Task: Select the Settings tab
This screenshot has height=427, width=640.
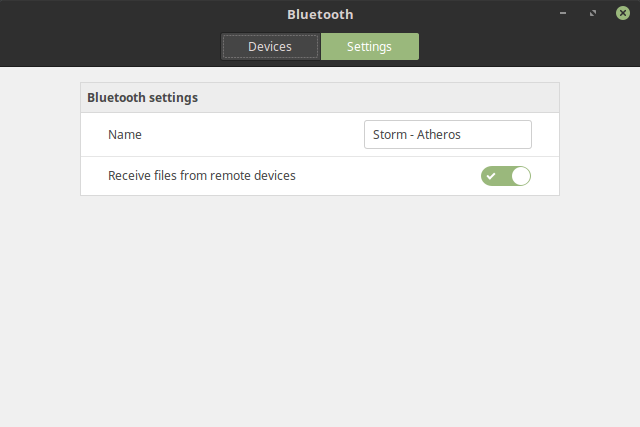Action: coord(370,47)
